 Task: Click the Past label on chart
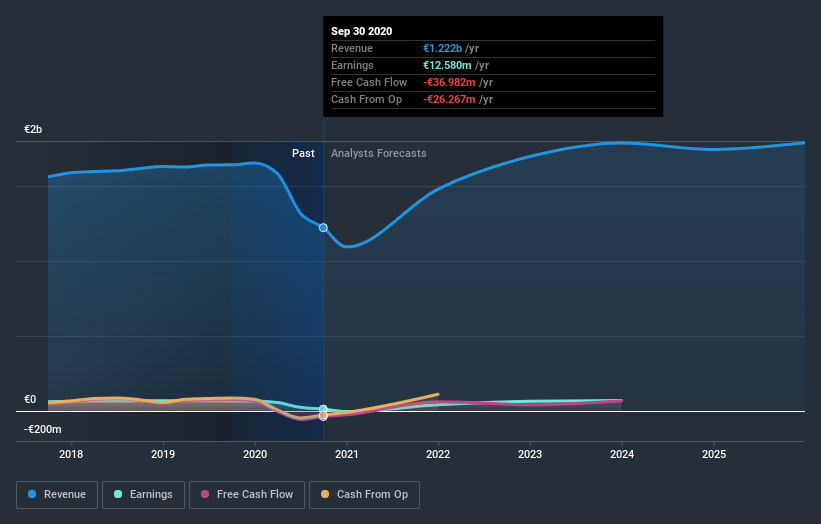click(x=303, y=153)
